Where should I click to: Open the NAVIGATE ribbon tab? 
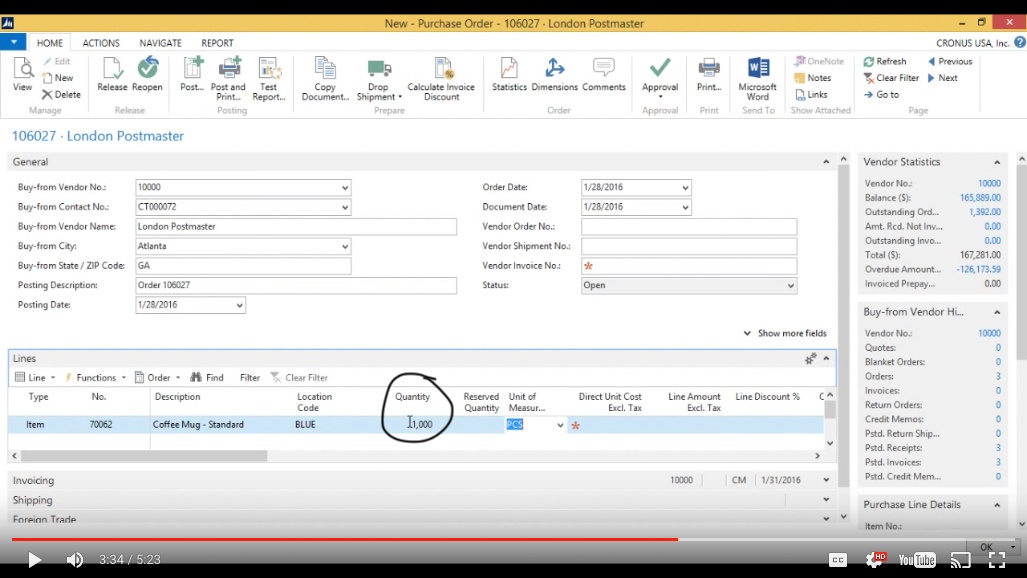160,43
